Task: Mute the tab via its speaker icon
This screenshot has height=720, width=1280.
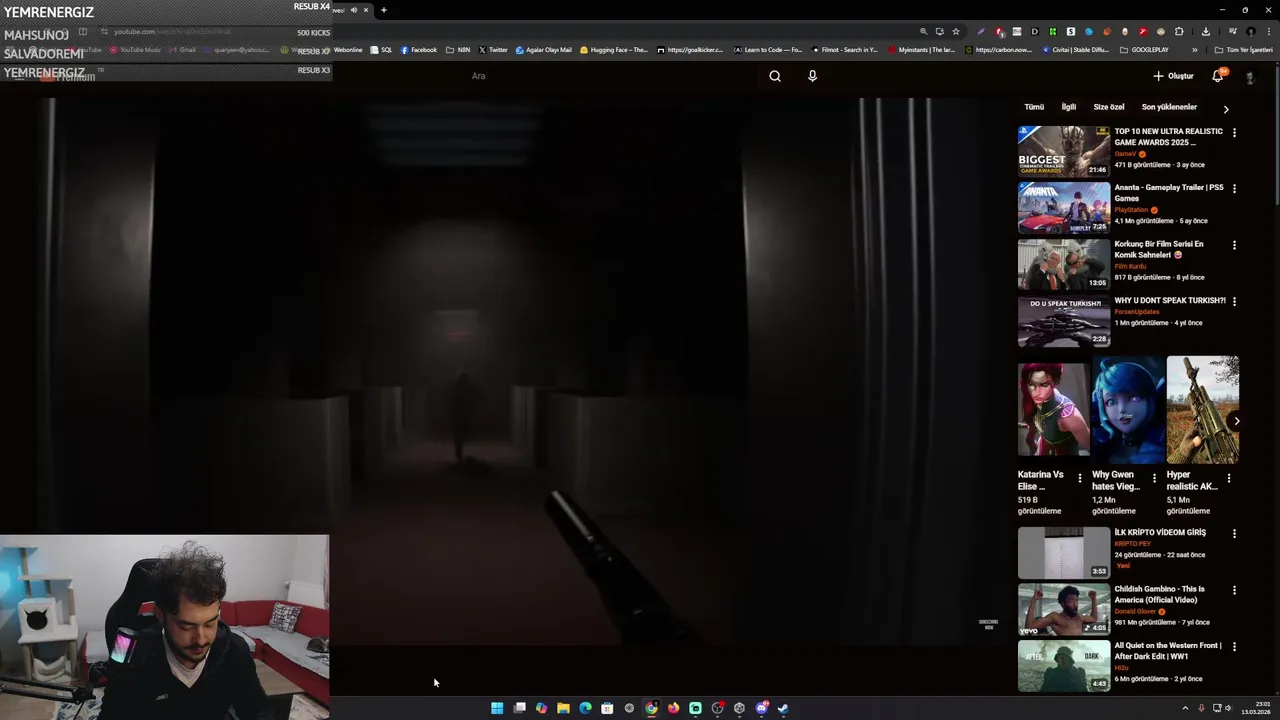Action: [353, 10]
